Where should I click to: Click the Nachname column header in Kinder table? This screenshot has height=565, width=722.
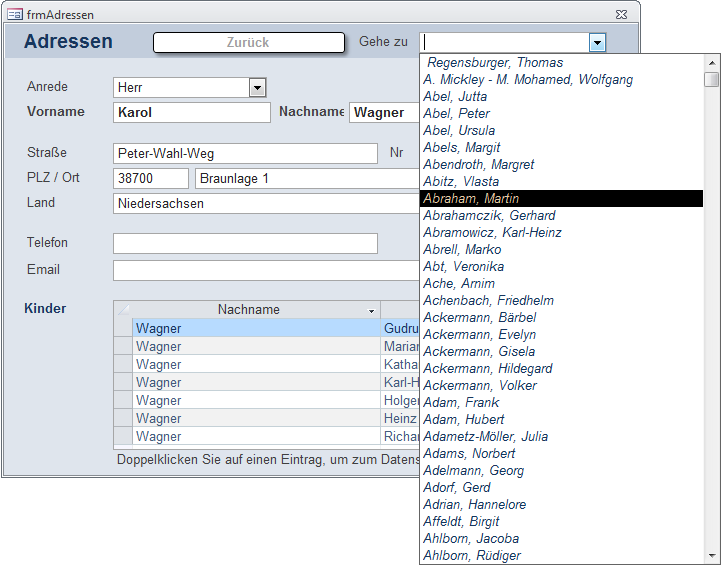click(249, 309)
